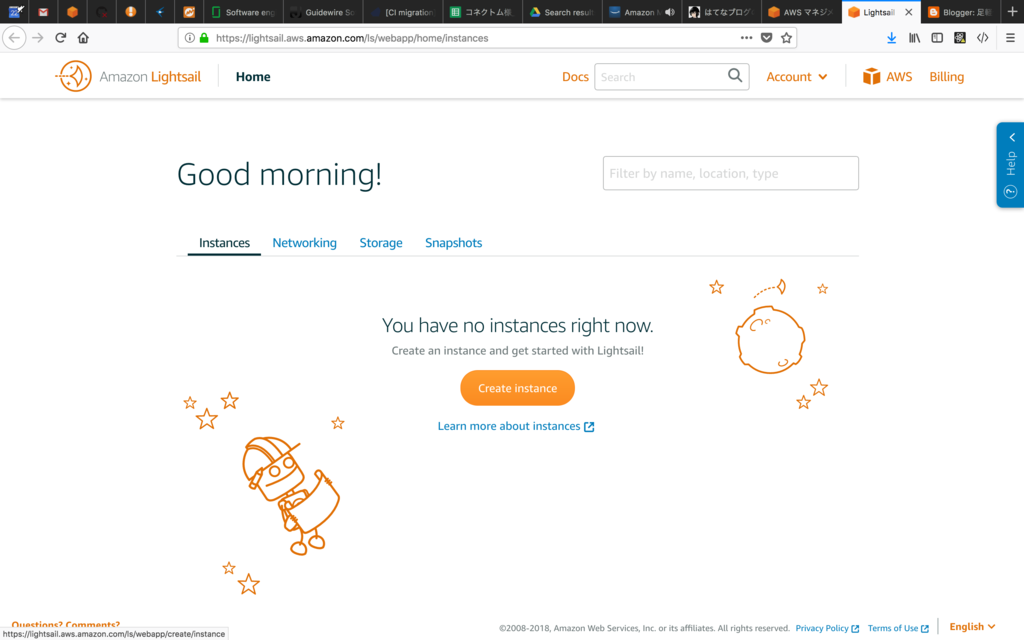Viewport: 1024px width, 640px height.
Task: Select the Snapshots tab
Action: coord(453,242)
